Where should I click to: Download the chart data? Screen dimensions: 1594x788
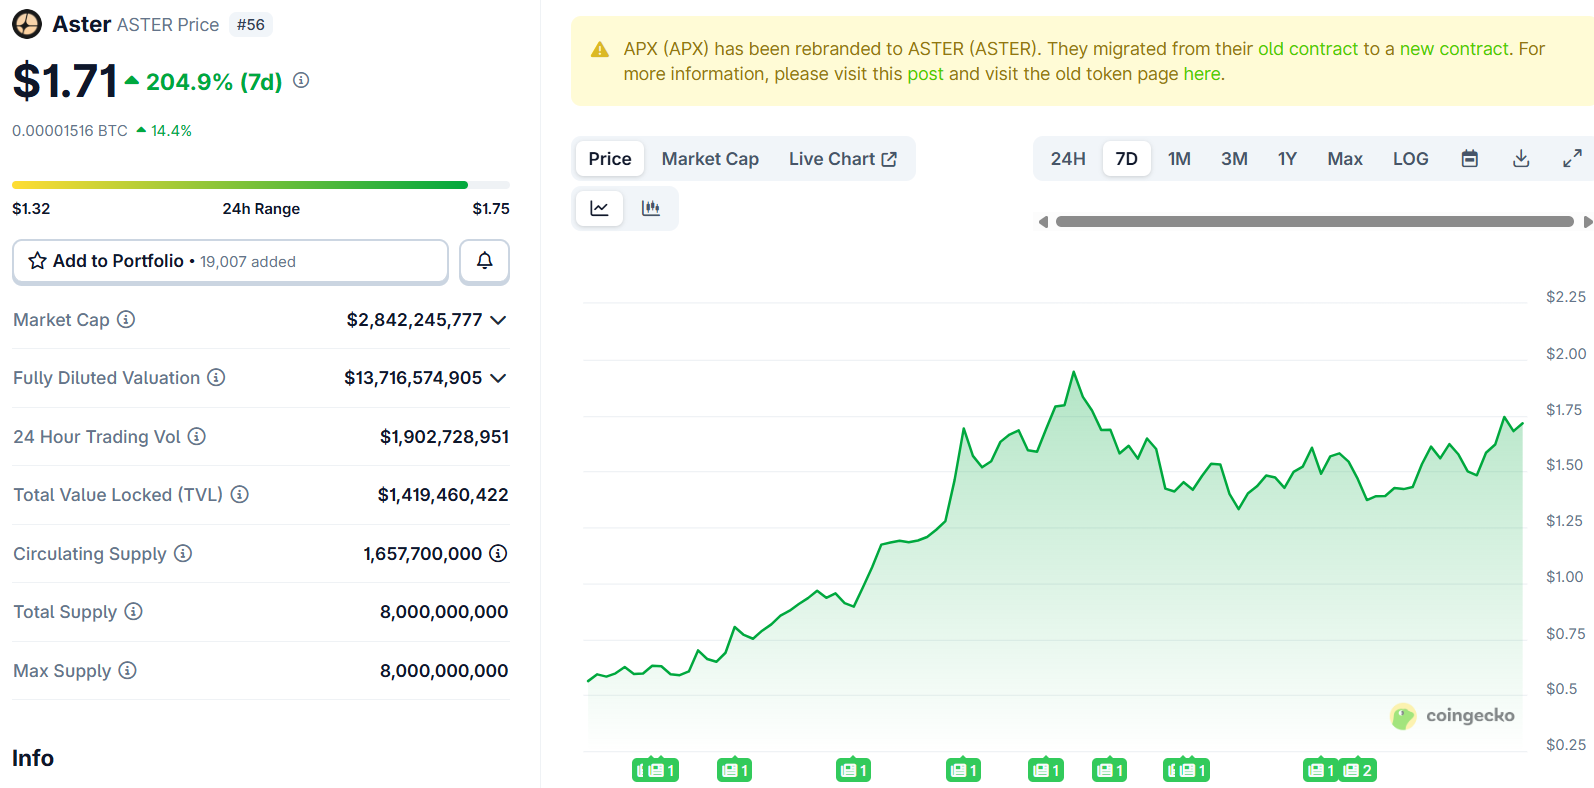(1521, 158)
